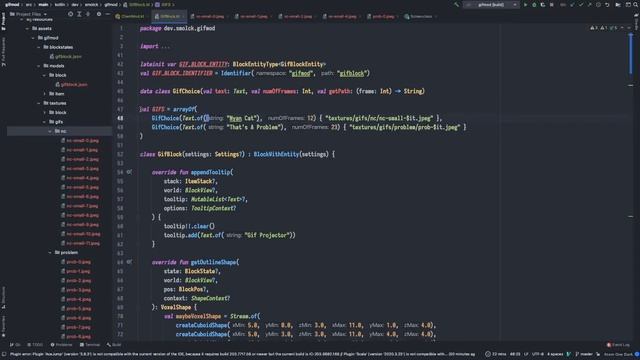Open the Project Files view selector
The width and height of the screenshot is (640, 360).
[x=28, y=14]
